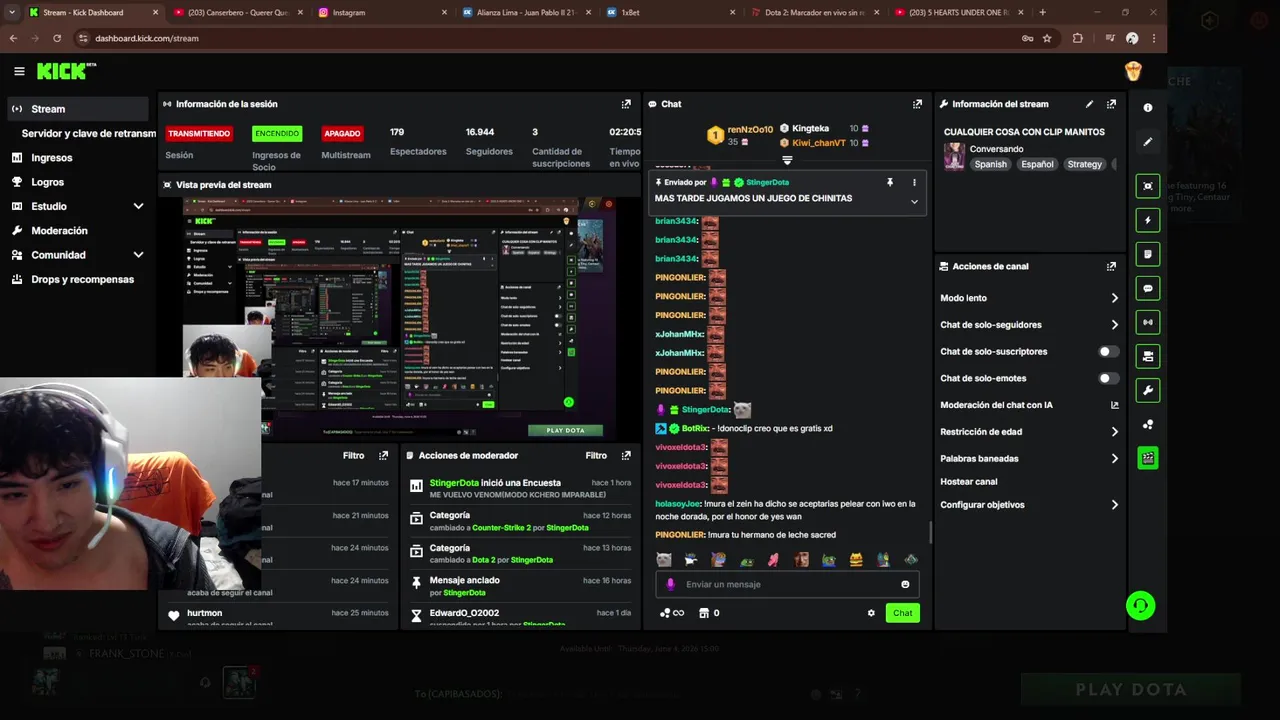Toggle the stream preview widget icon
Screen dimensions: 1280x720
1148,186
